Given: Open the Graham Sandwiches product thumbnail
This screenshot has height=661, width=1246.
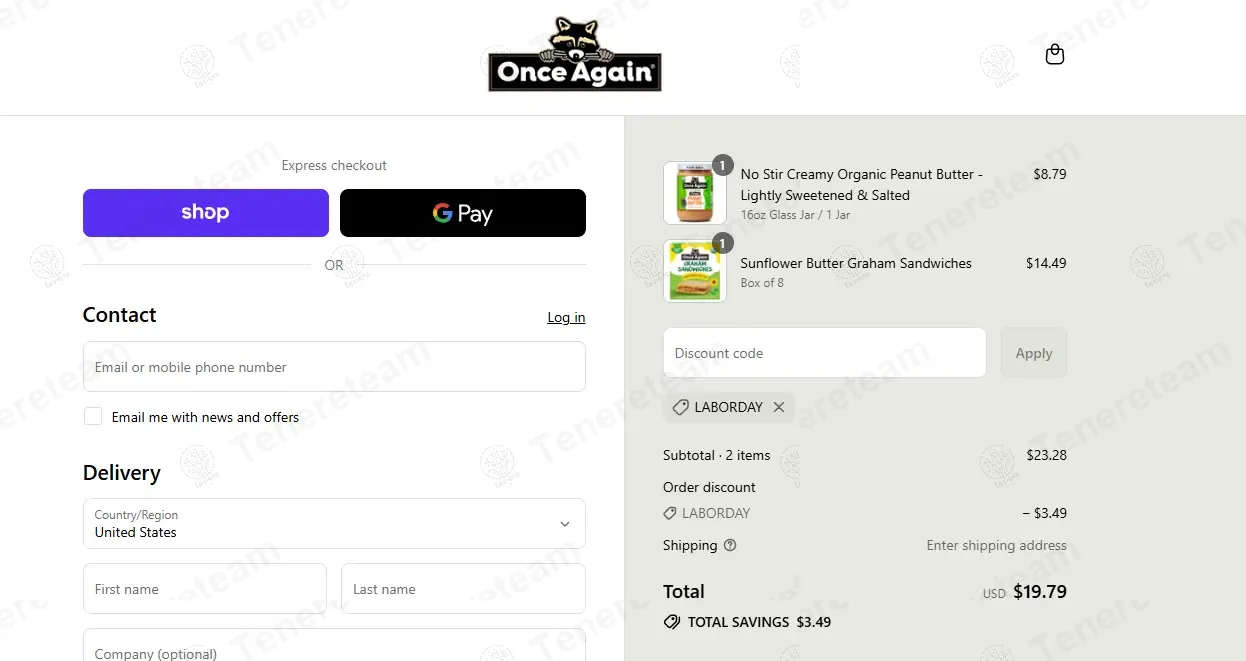Looking at the screenshot, I should pos(694,271).
